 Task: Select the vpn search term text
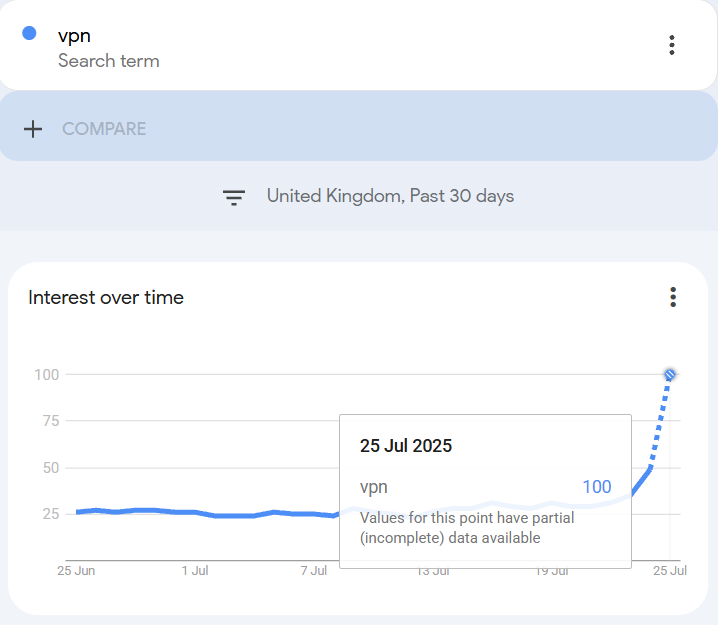click(x=74, y=36)
